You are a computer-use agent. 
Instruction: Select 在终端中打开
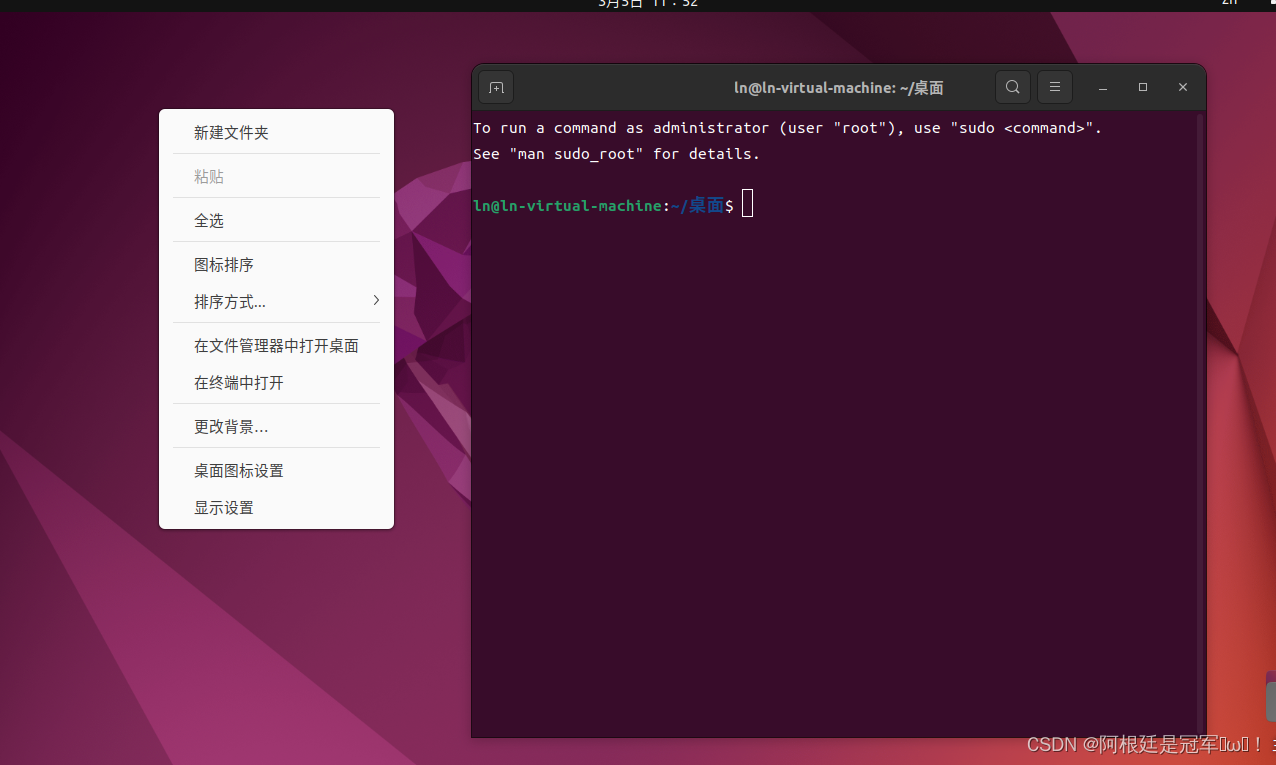(239, 382)
